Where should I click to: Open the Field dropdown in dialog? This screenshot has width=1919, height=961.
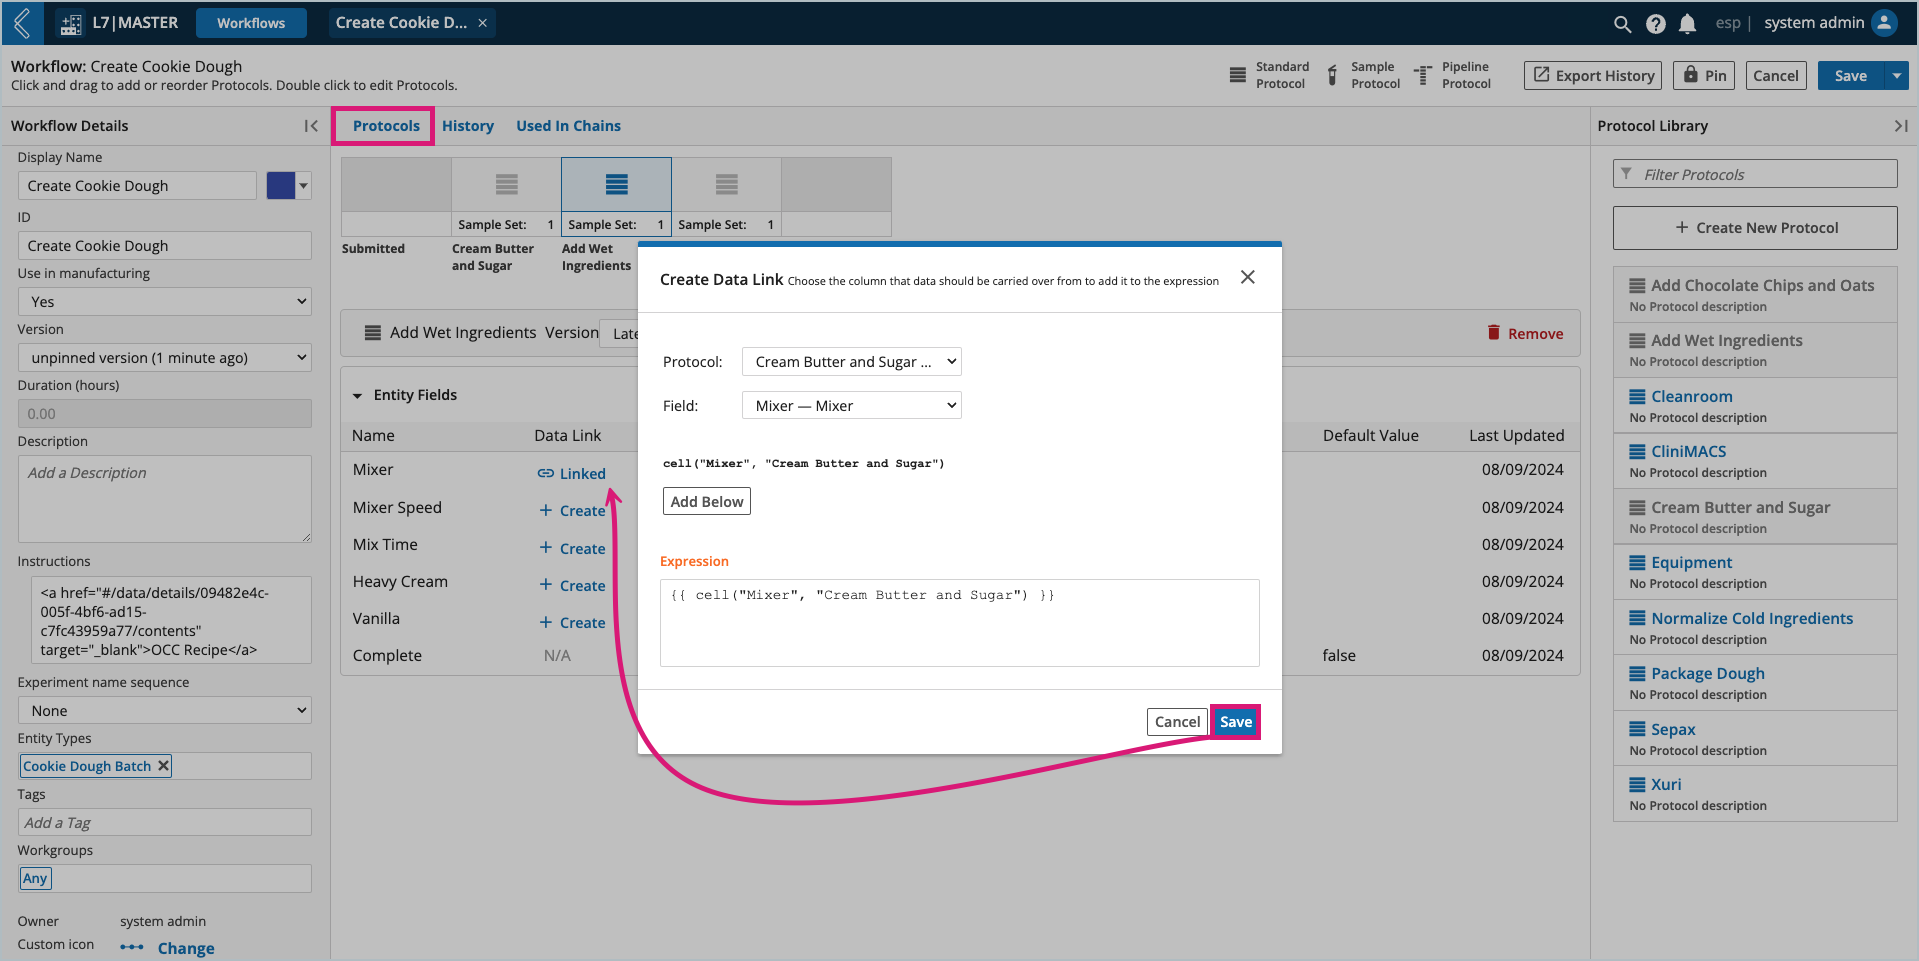[851, 405]
